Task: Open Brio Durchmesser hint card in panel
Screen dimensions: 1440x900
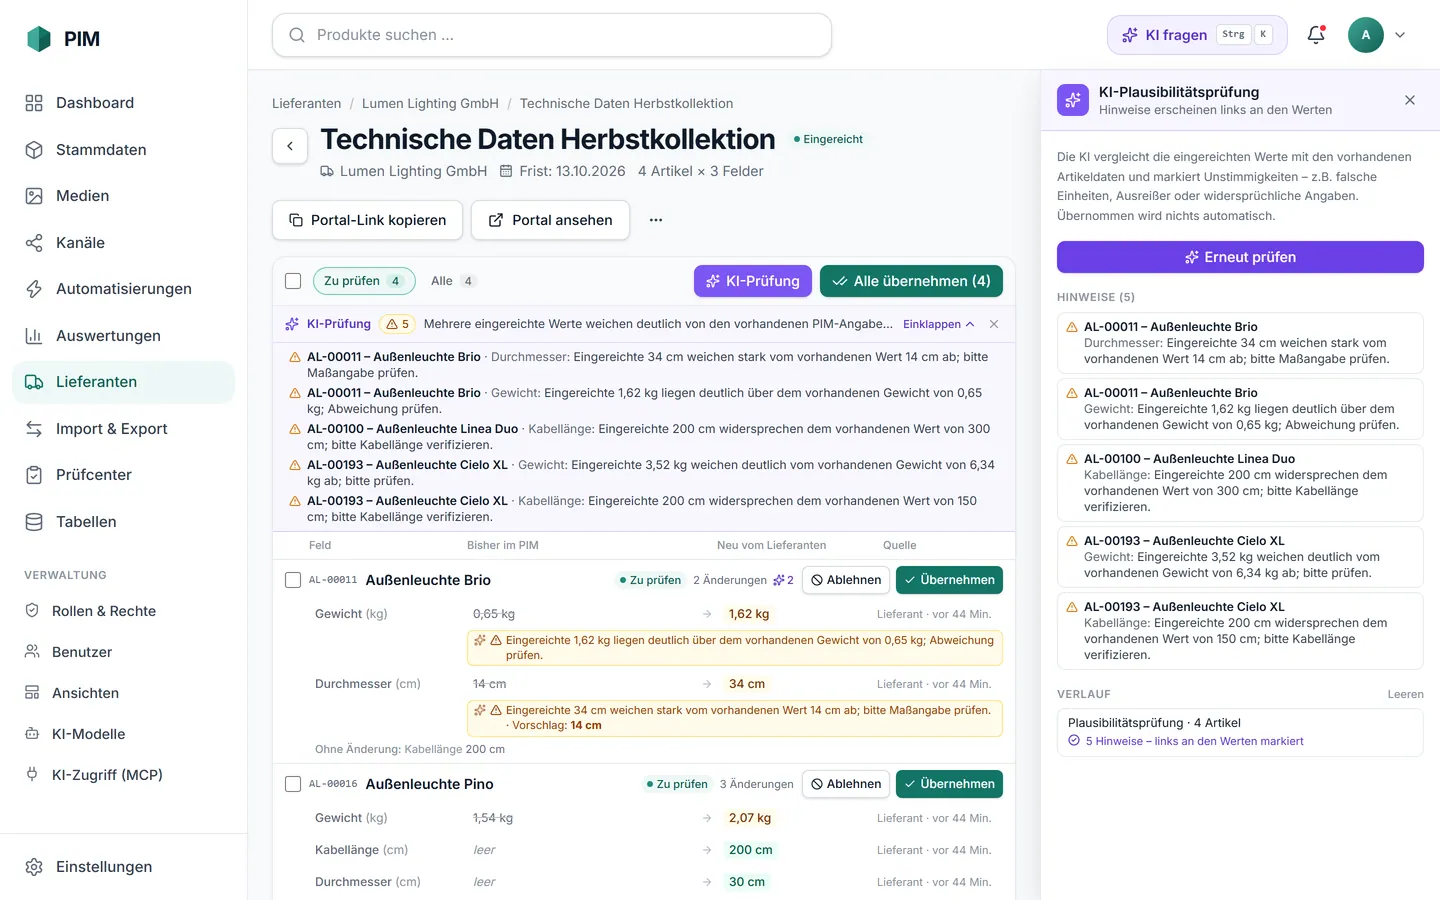Action: tap(1240, 343)
